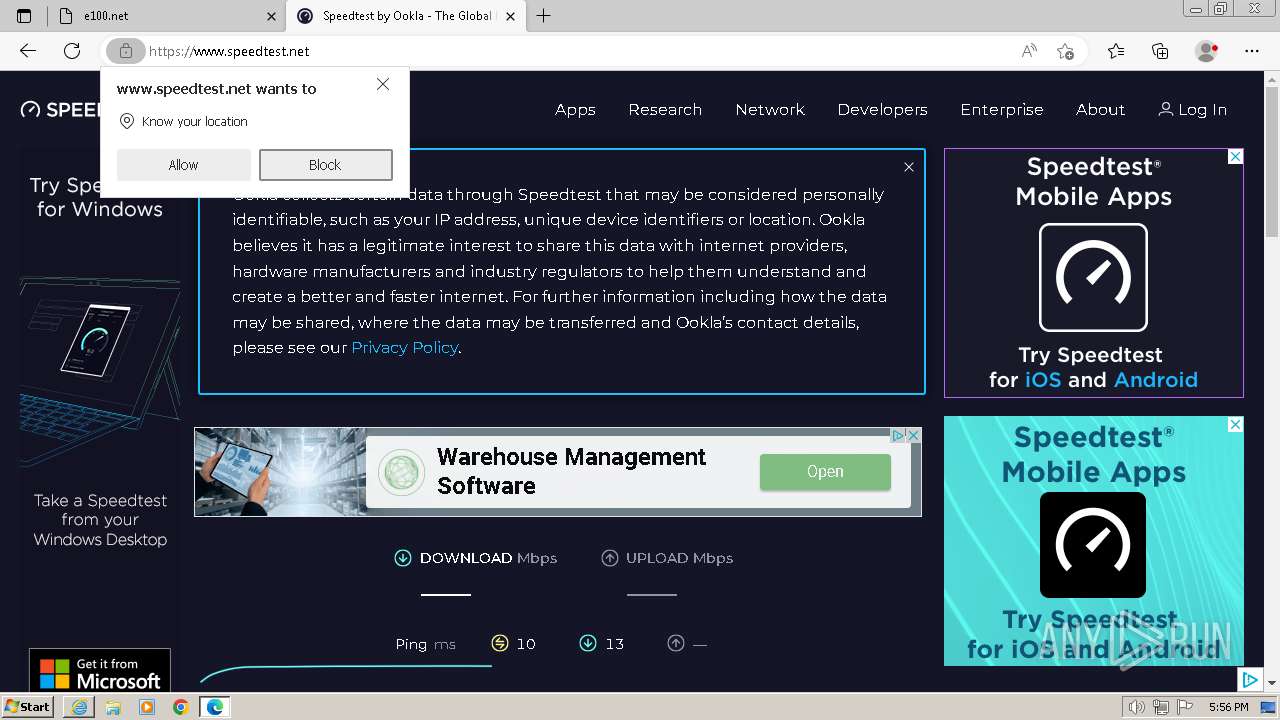Screen dimensions: 1280x720
Task: Click the download latency icon showing 13
Action: (588, 643)
